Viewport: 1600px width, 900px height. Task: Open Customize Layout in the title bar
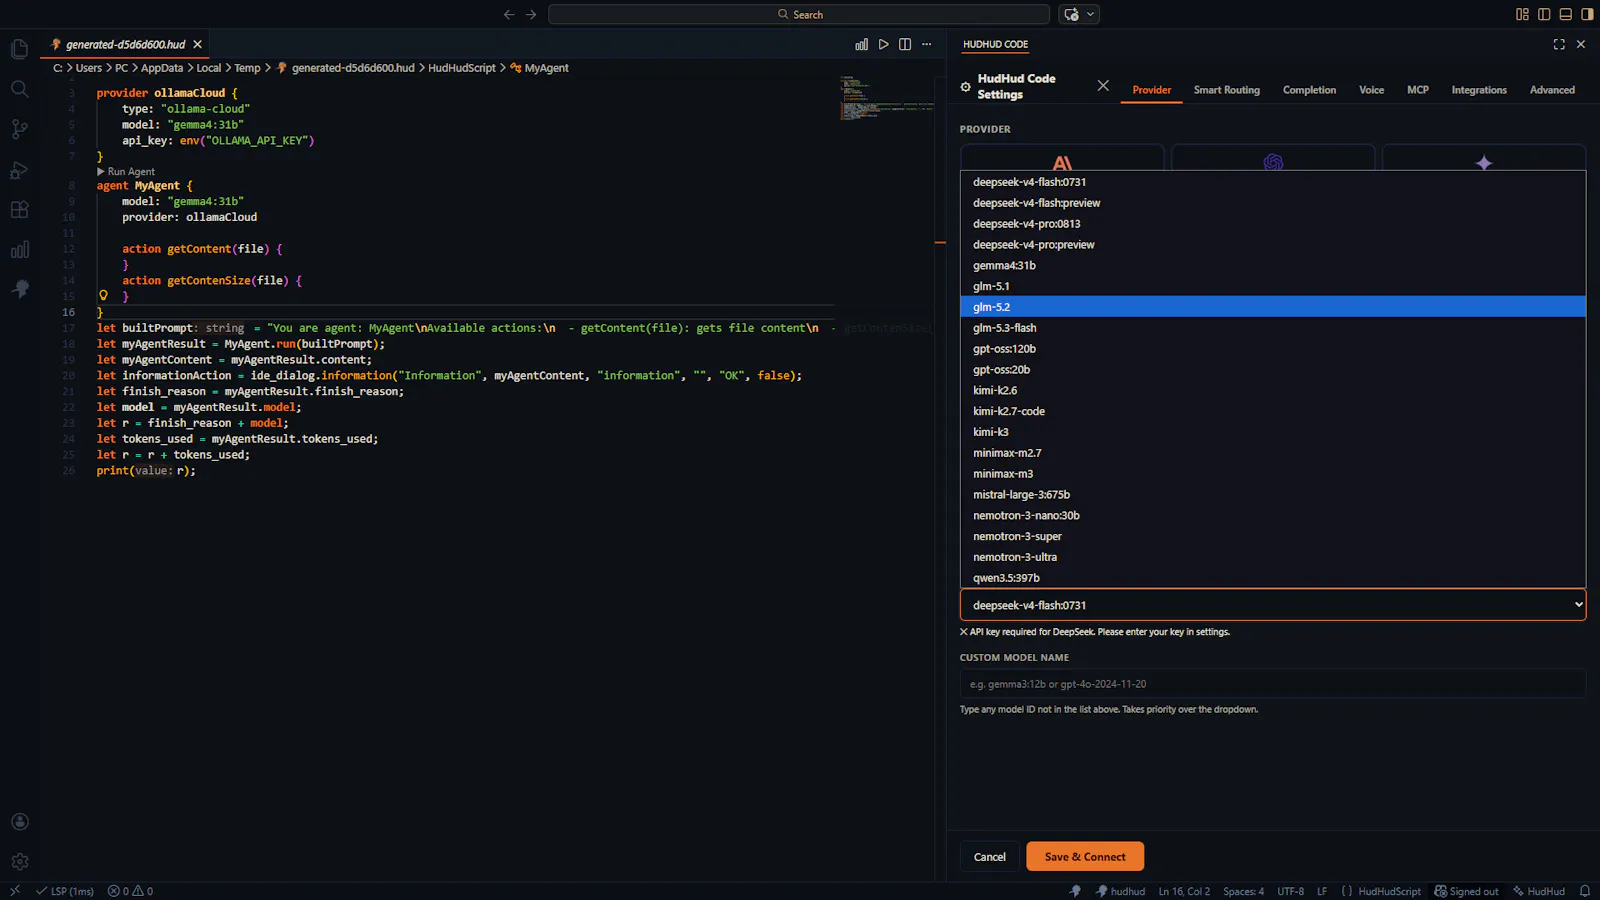click(x=1522, y=14)
